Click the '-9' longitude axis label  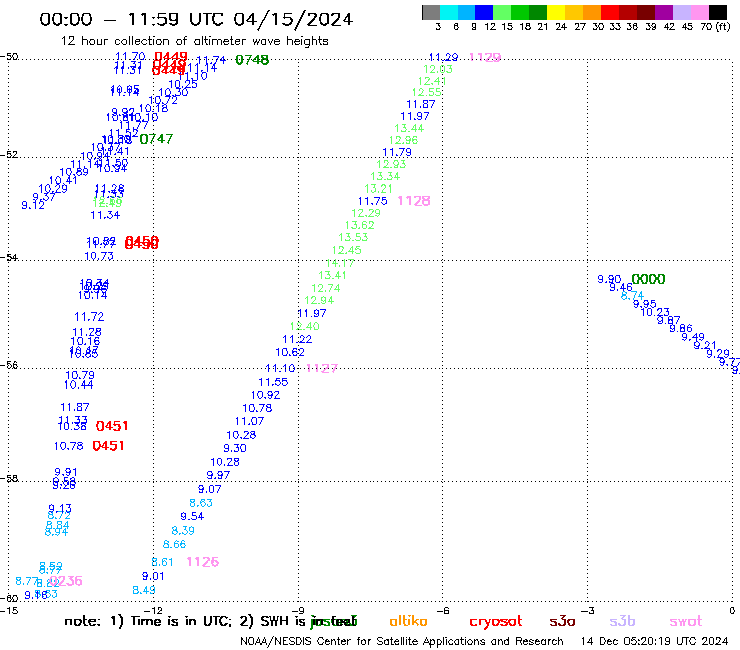tap(298, 611)
